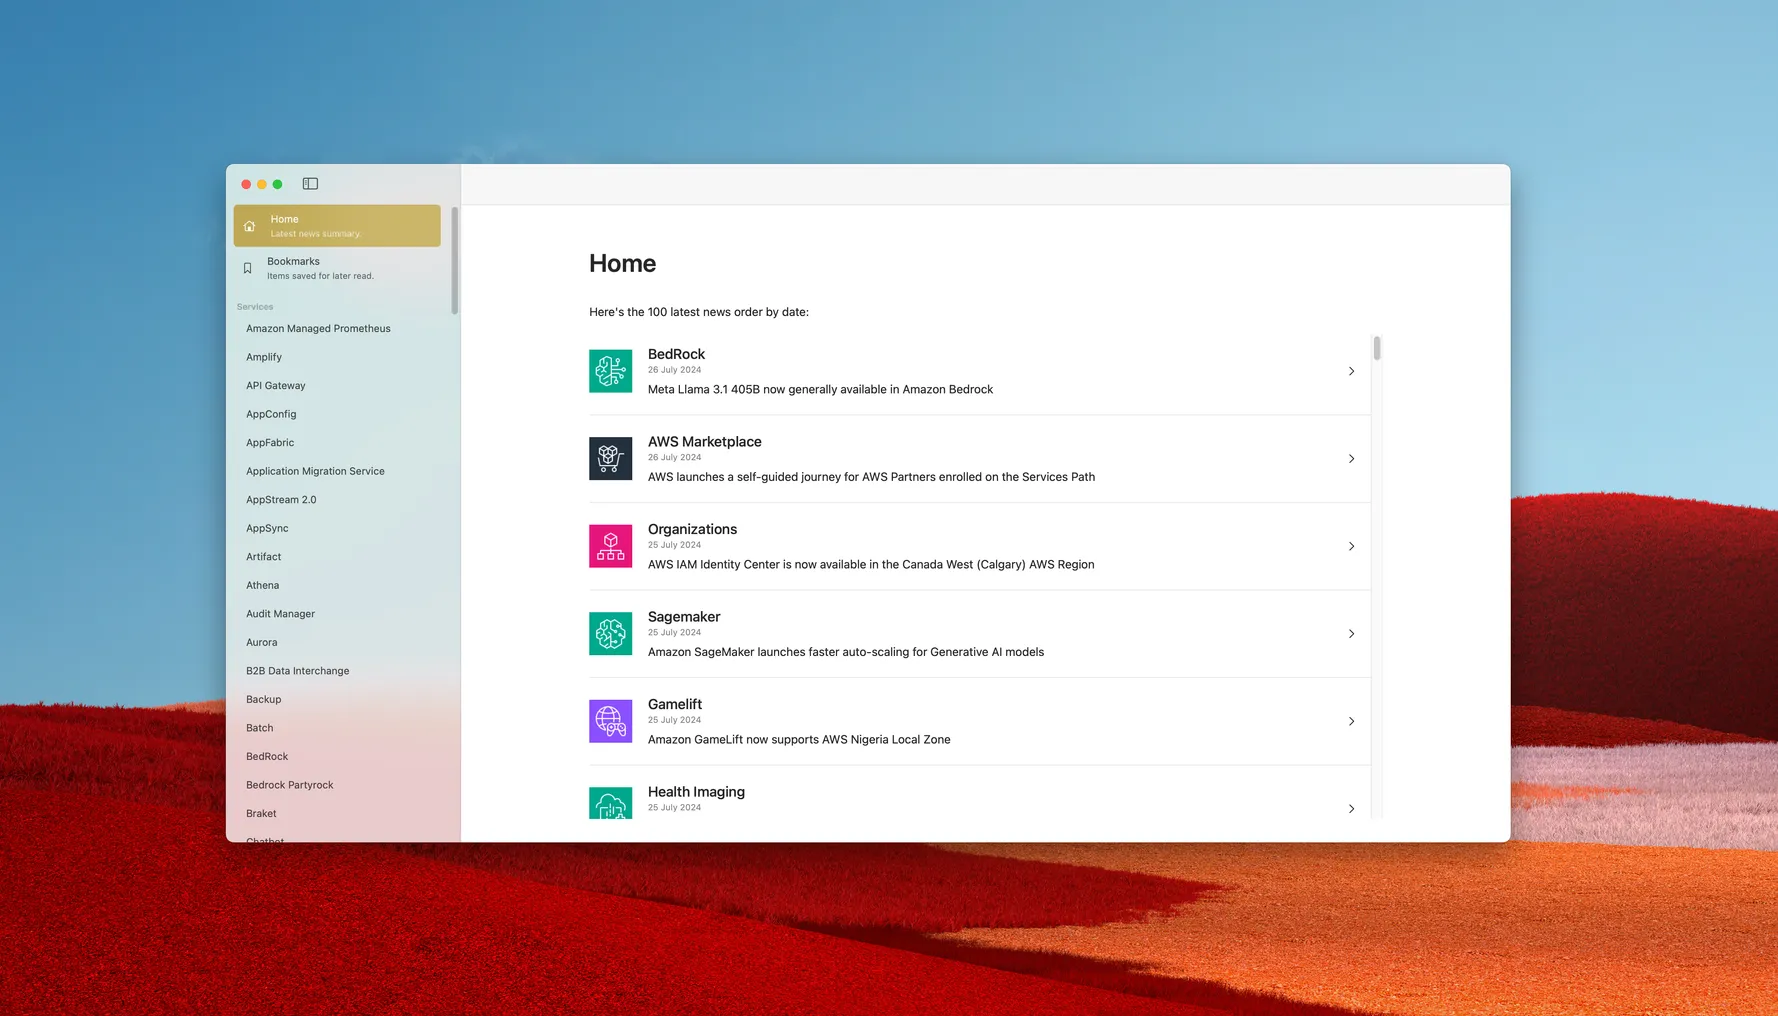Click the AWS Marketplace cart icon
The width and height of the screenshot is (1778, 1016).
(x=610, y=459)
